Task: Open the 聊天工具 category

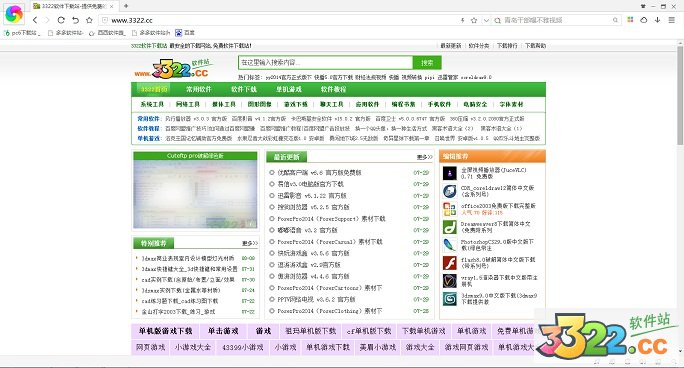Action: [332, 104]
